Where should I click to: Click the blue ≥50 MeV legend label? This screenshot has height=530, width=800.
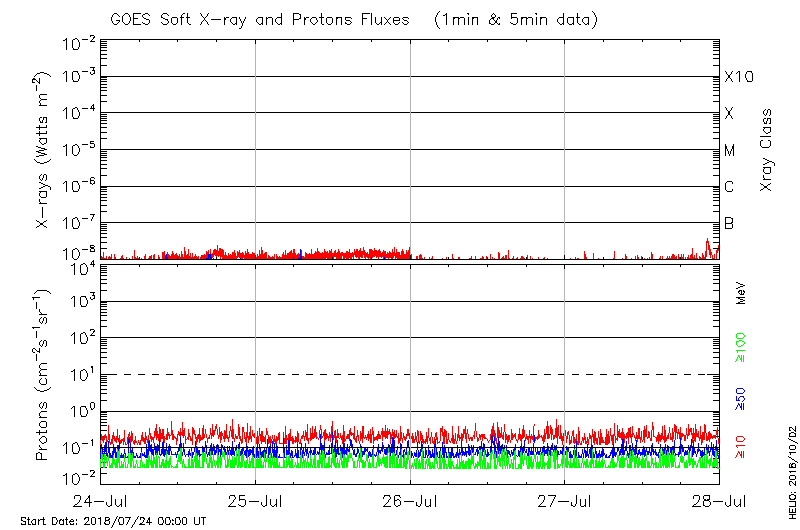741,397
